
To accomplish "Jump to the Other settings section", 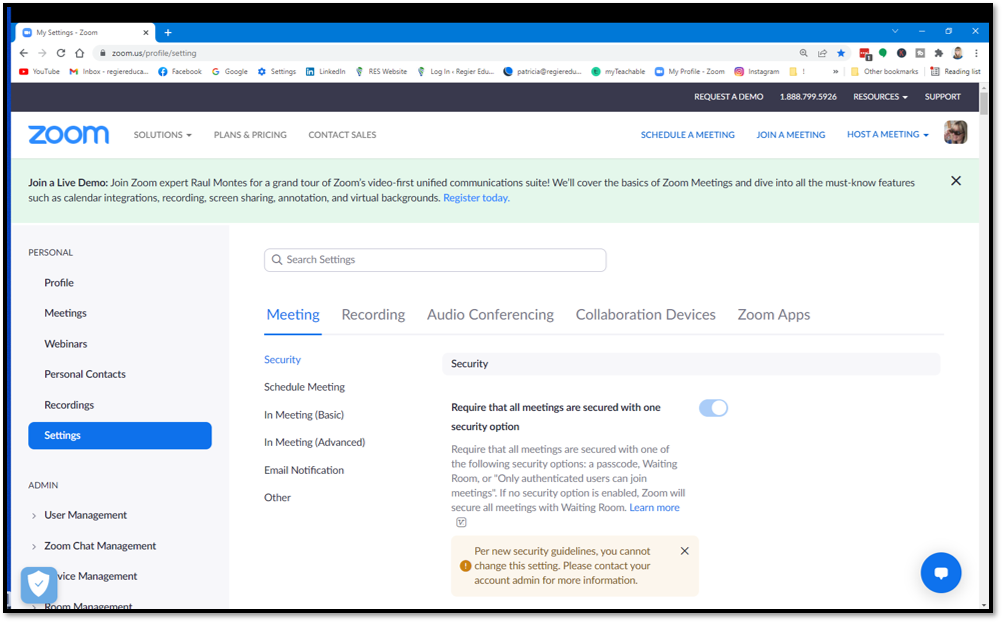I will pos(277,497).
